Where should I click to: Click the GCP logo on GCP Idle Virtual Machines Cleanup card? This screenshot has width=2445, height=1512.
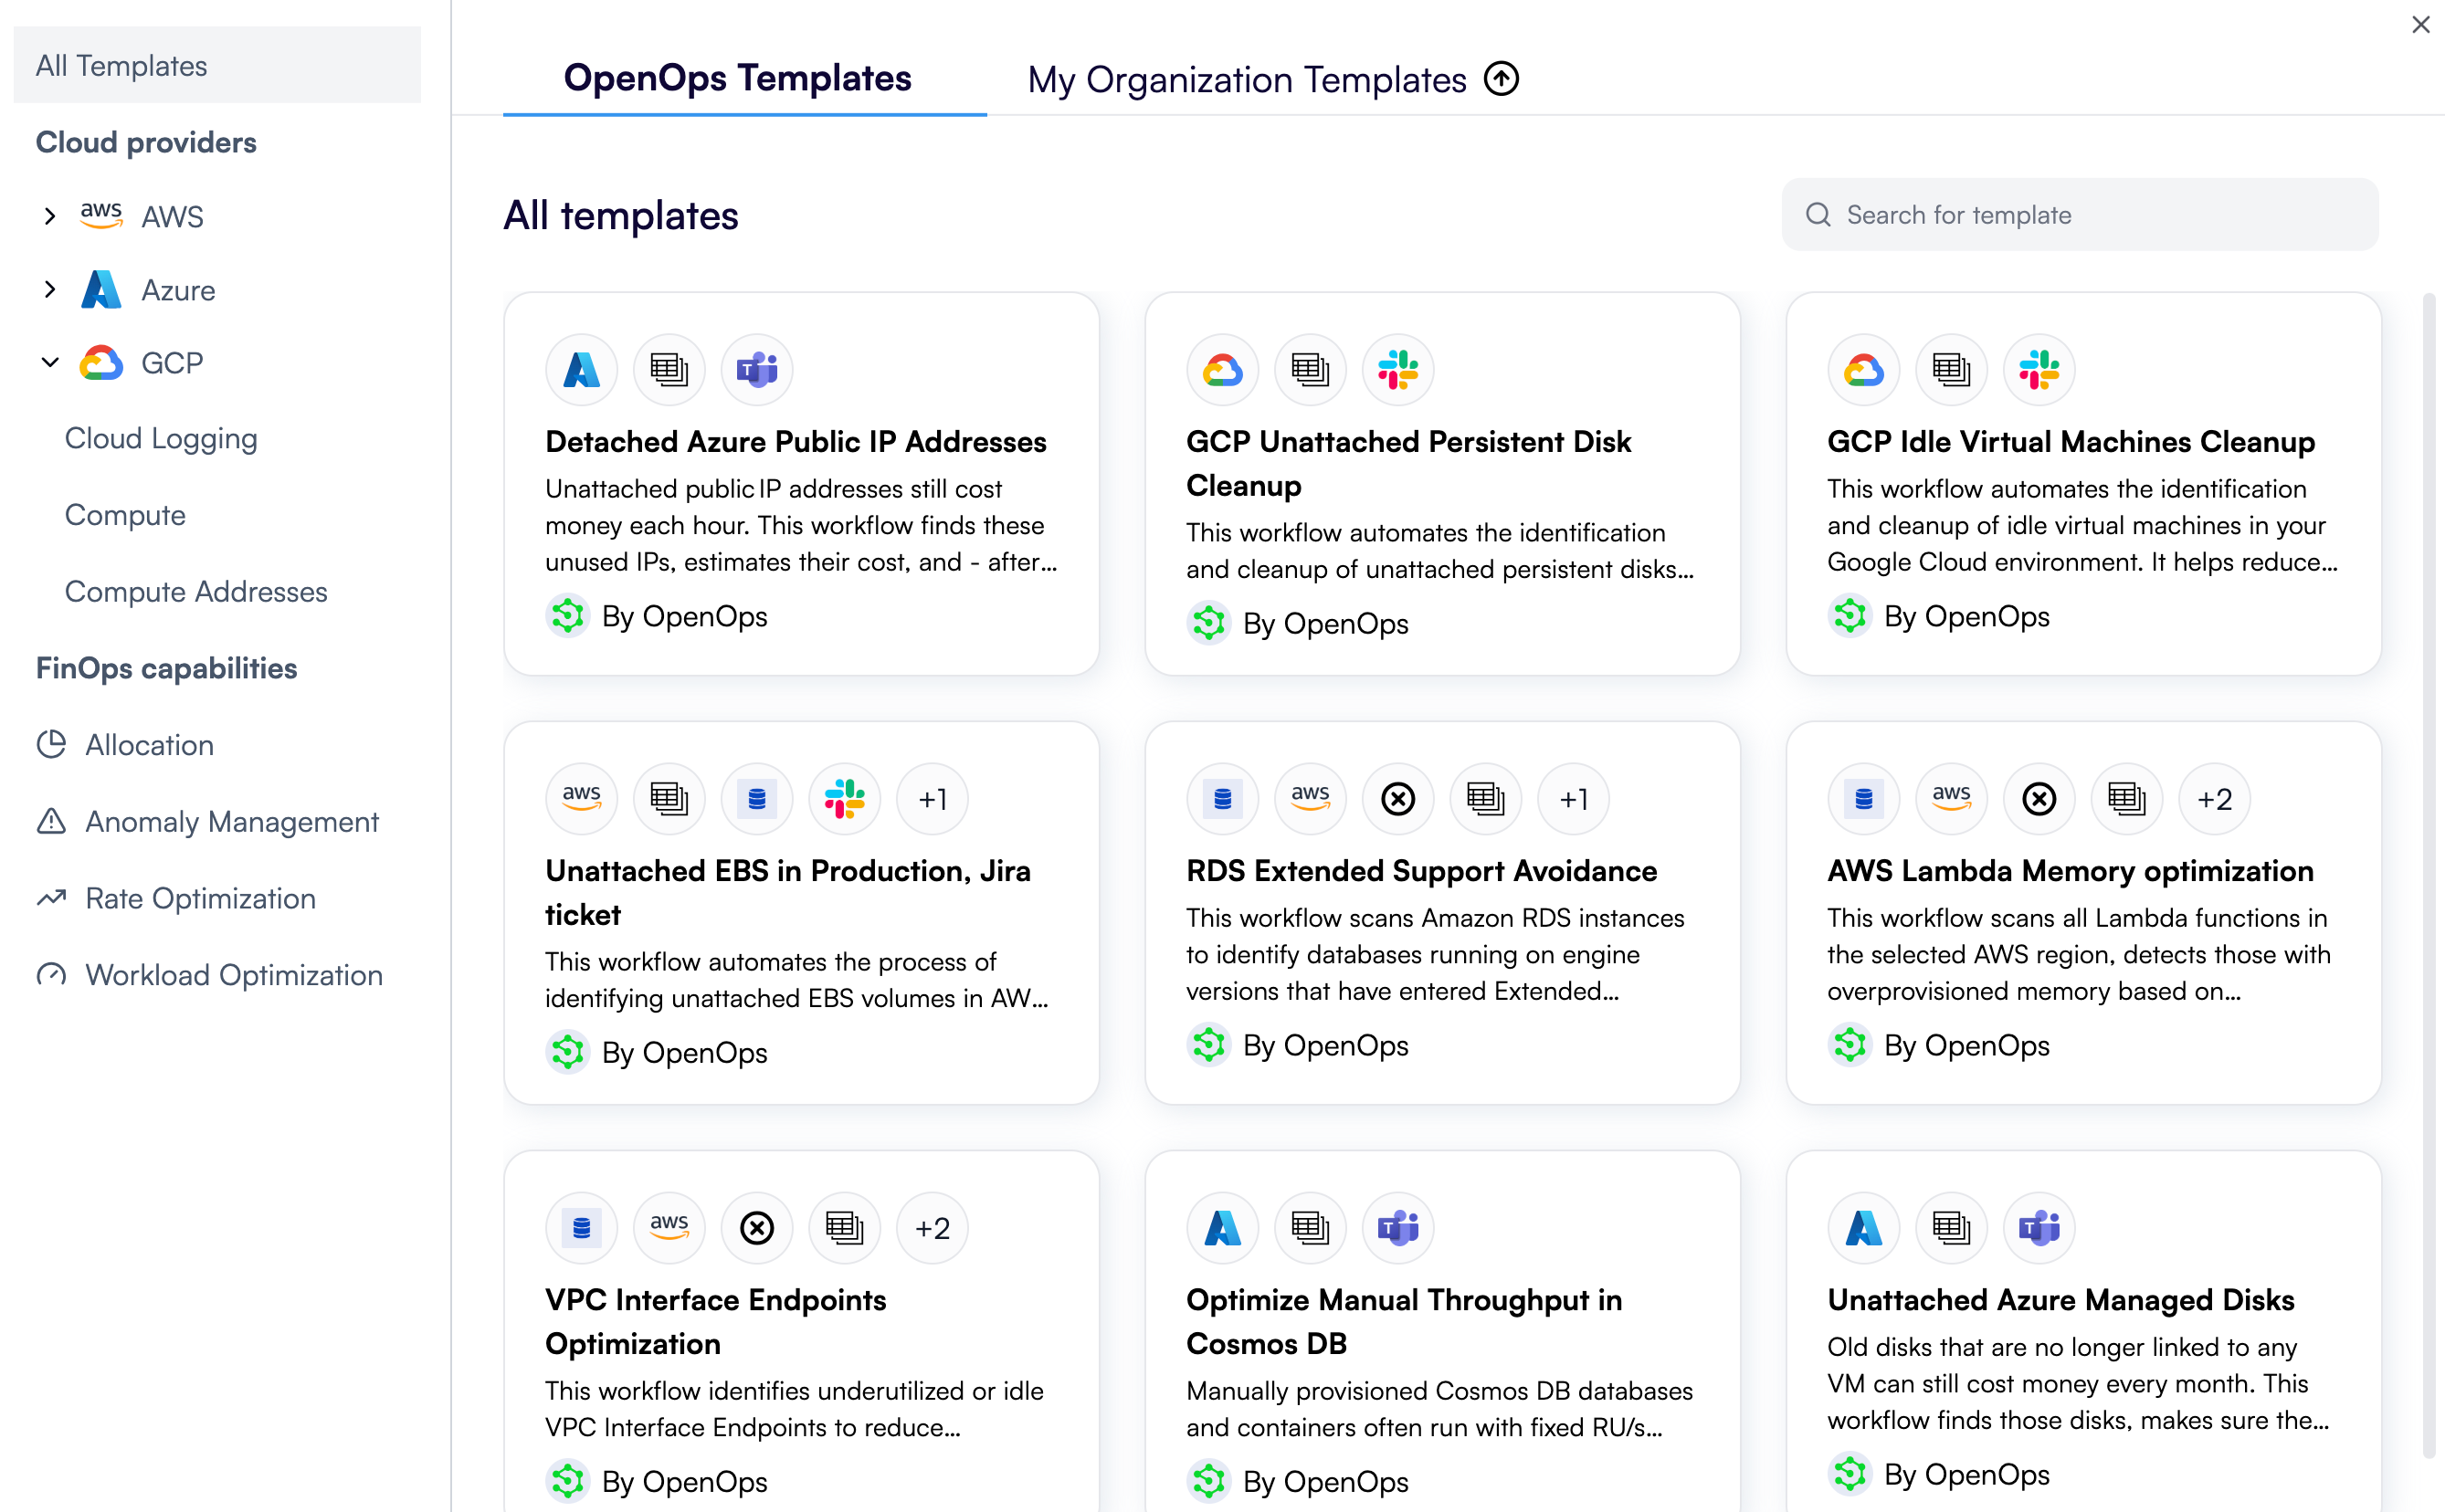click(x=1862, y=369)
